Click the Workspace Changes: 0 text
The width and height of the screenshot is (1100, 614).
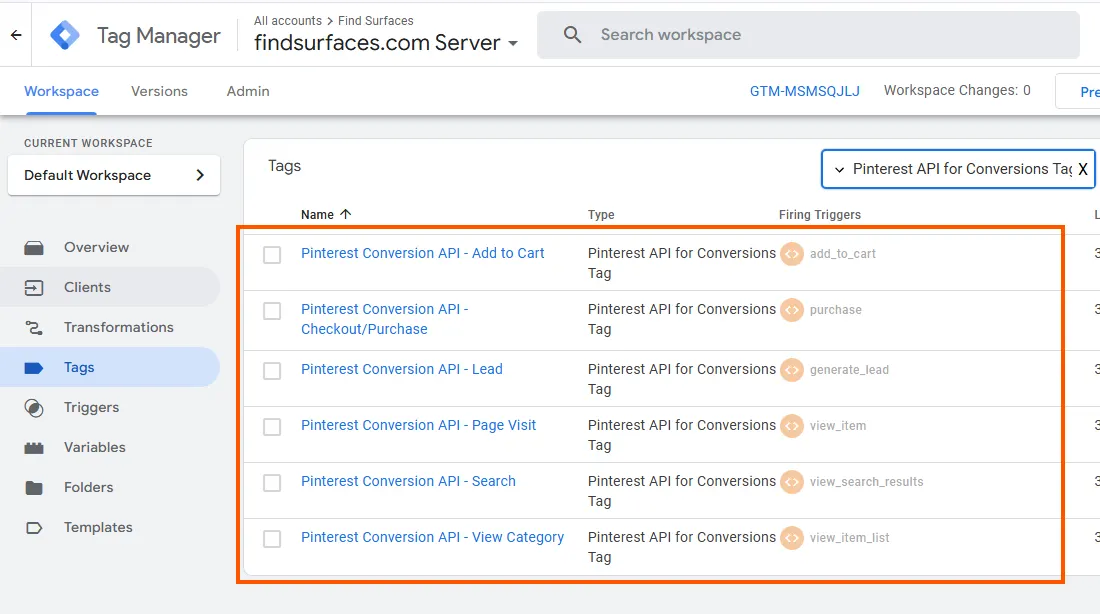click(x=957, y=91)
